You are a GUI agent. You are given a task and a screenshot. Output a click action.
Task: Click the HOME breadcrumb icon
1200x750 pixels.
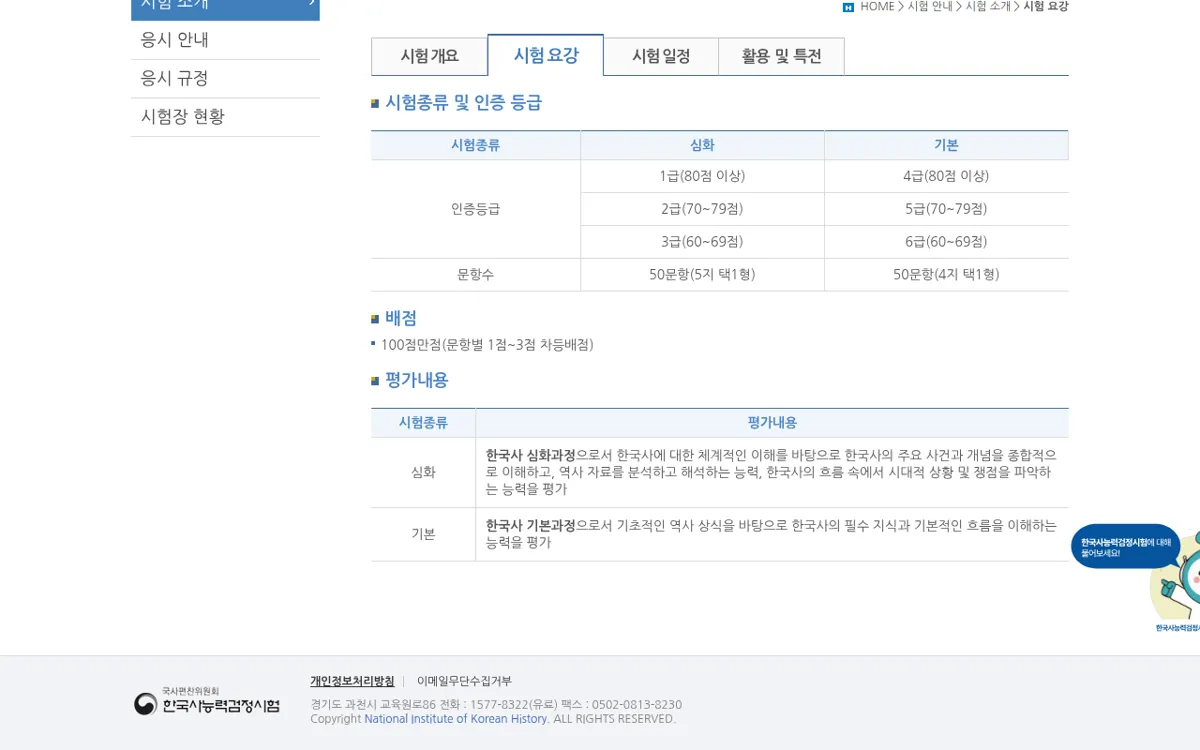pos(848,7)
